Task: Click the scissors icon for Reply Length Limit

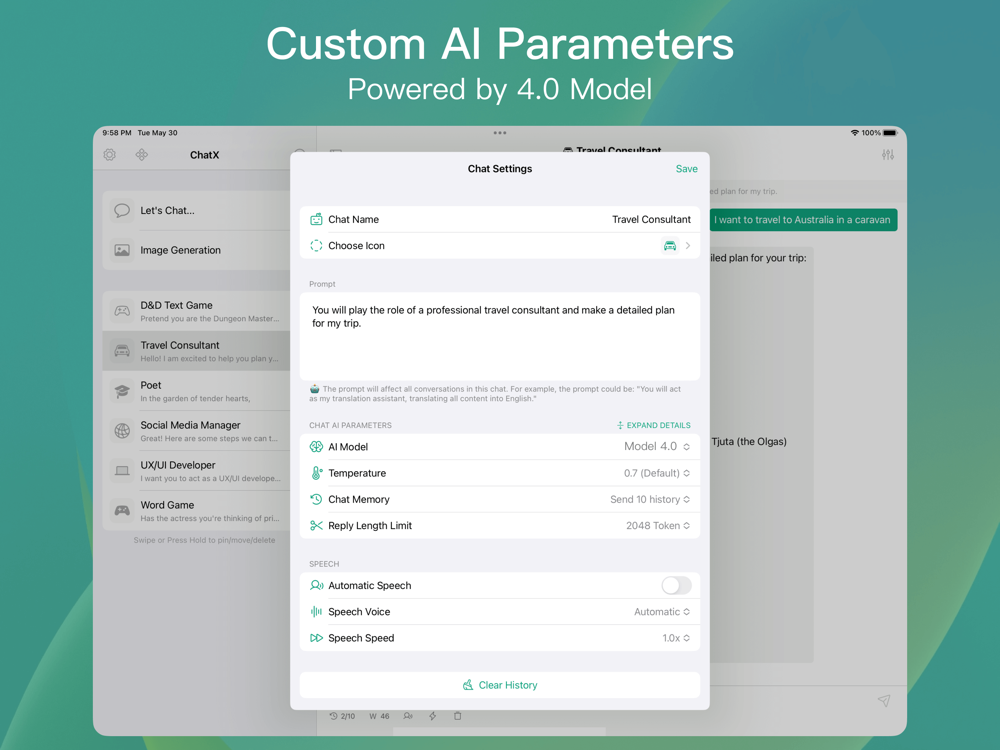Action: click(x=316, y=526)
